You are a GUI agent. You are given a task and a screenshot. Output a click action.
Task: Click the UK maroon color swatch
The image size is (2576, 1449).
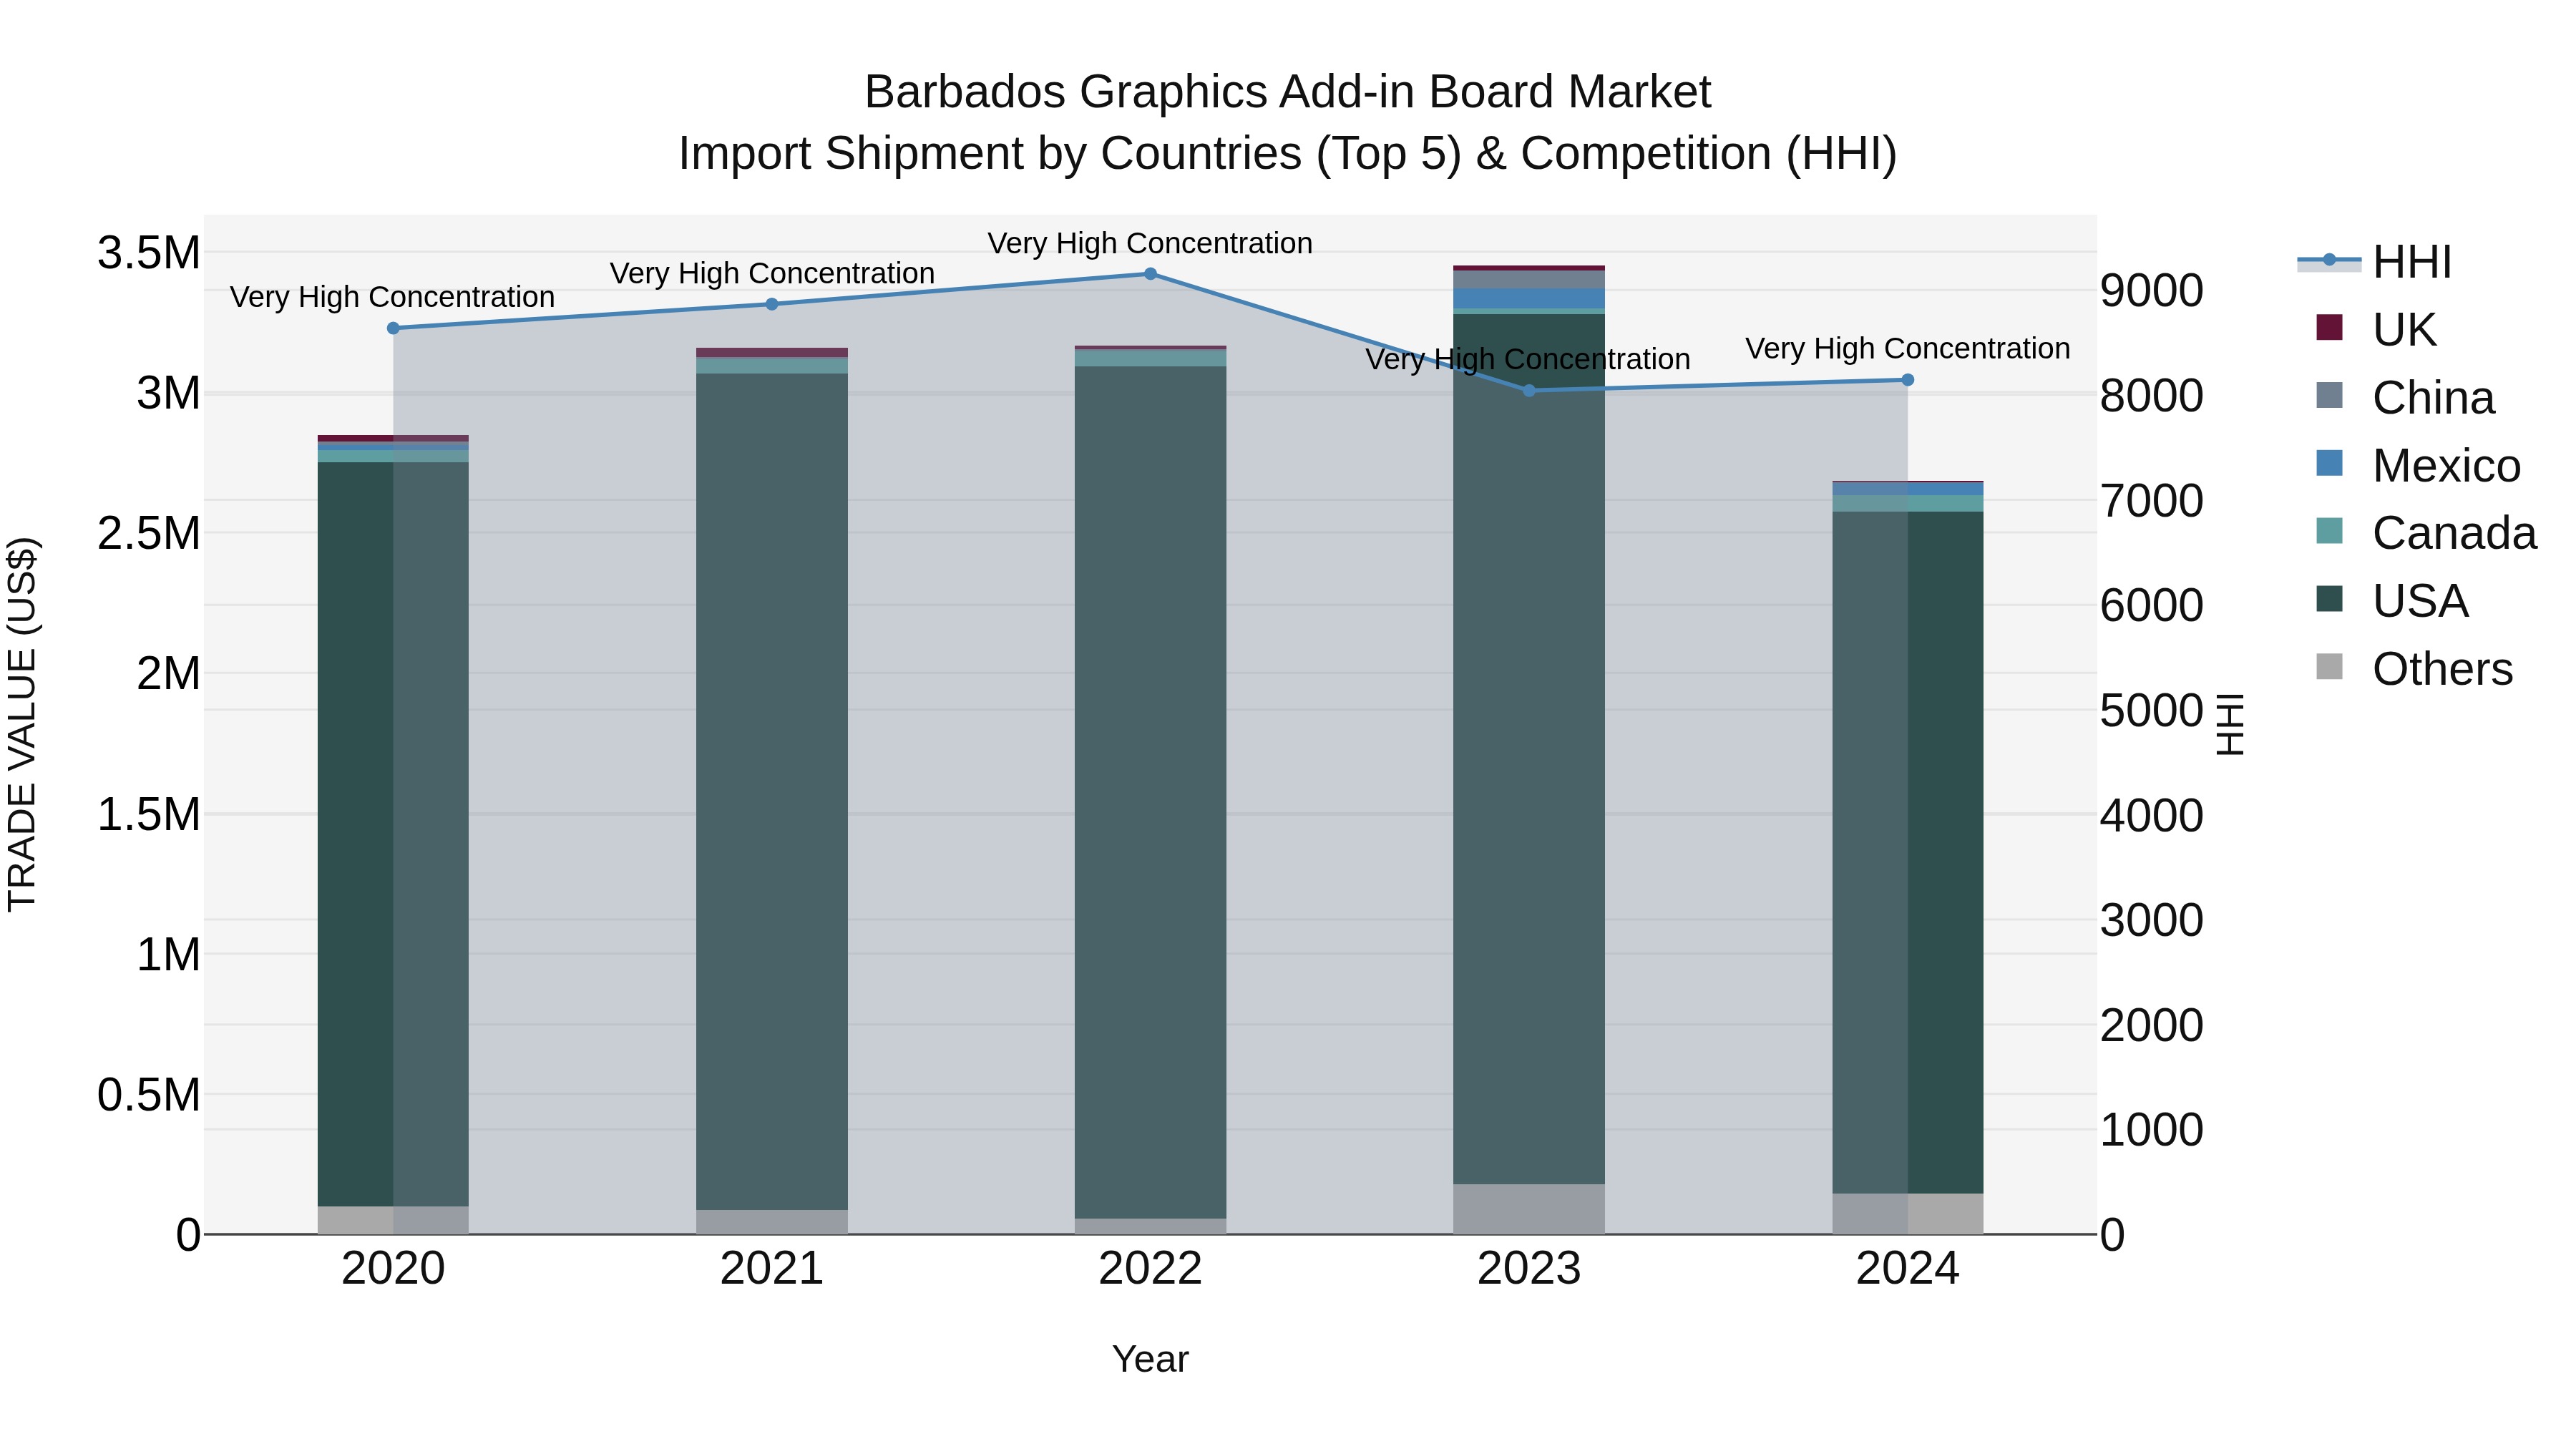click(2329, 327)
